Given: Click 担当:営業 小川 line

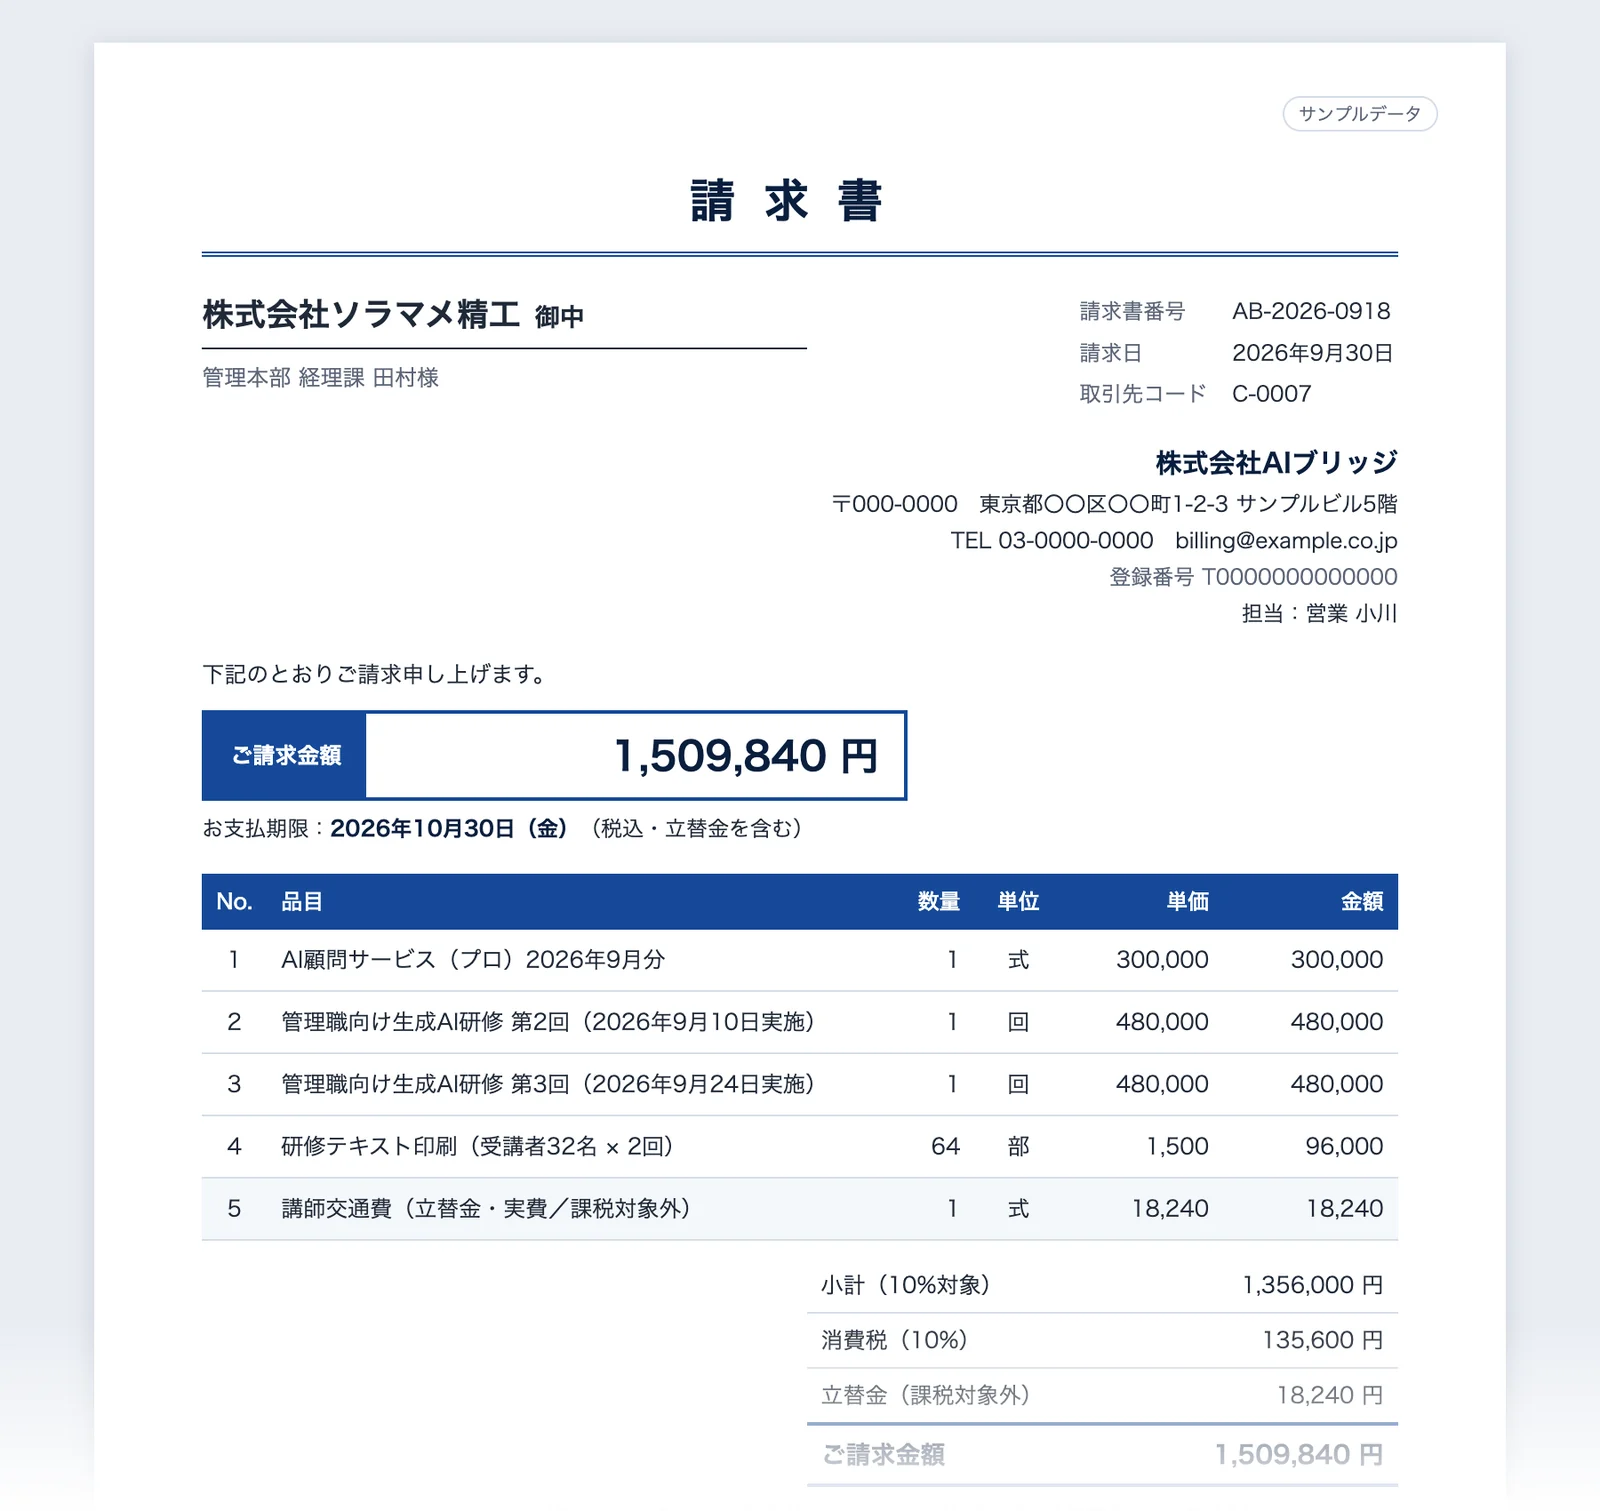Looking at the screenshot, I should click(1319, 613).
